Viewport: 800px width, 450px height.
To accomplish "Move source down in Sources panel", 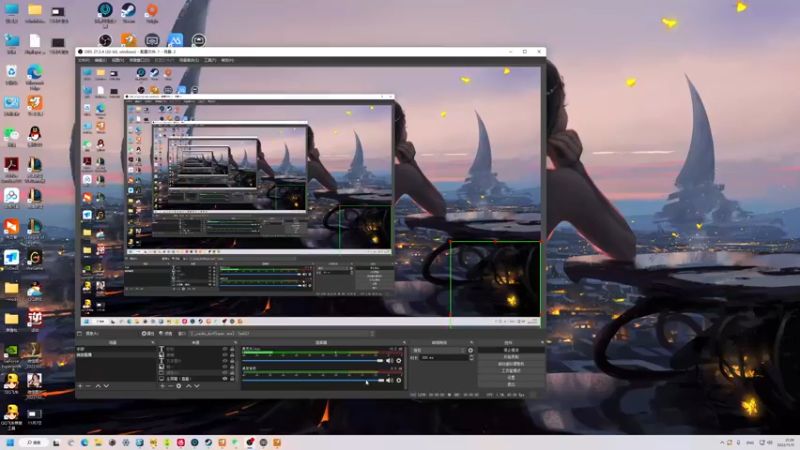I will click(196, 386).
